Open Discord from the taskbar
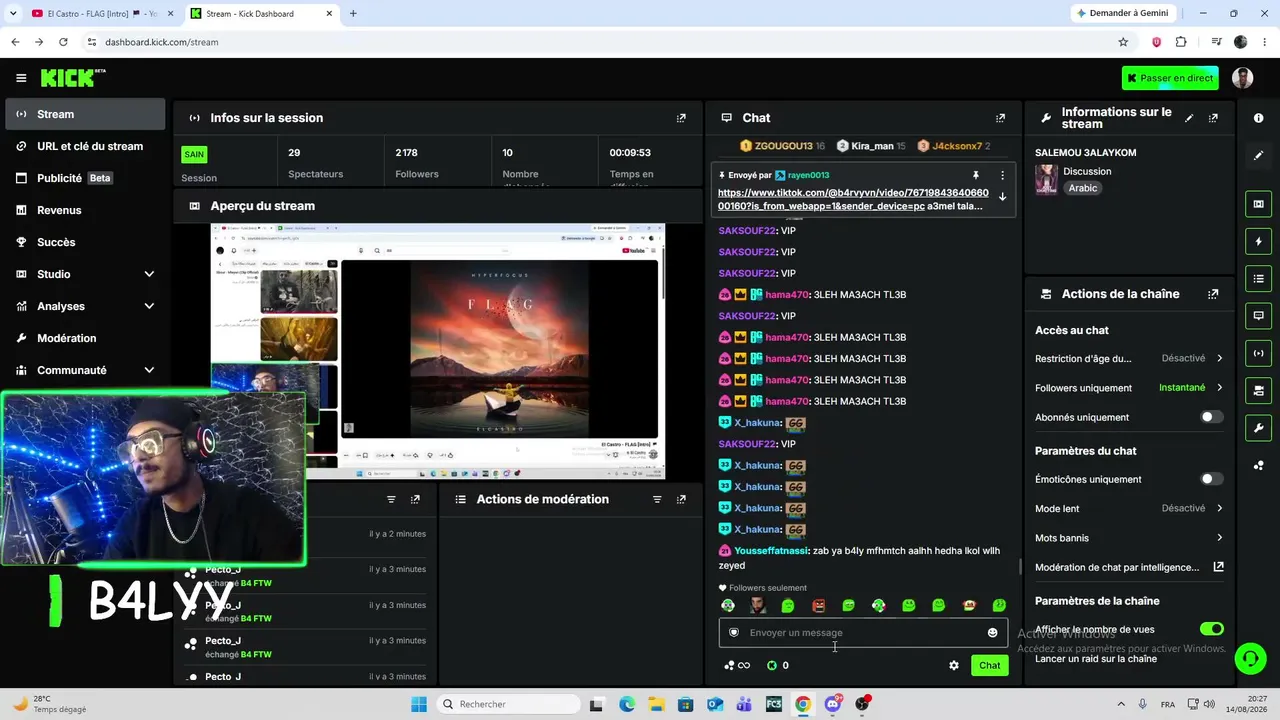Viewport: 1280px width, 720px height. point(832,704)
